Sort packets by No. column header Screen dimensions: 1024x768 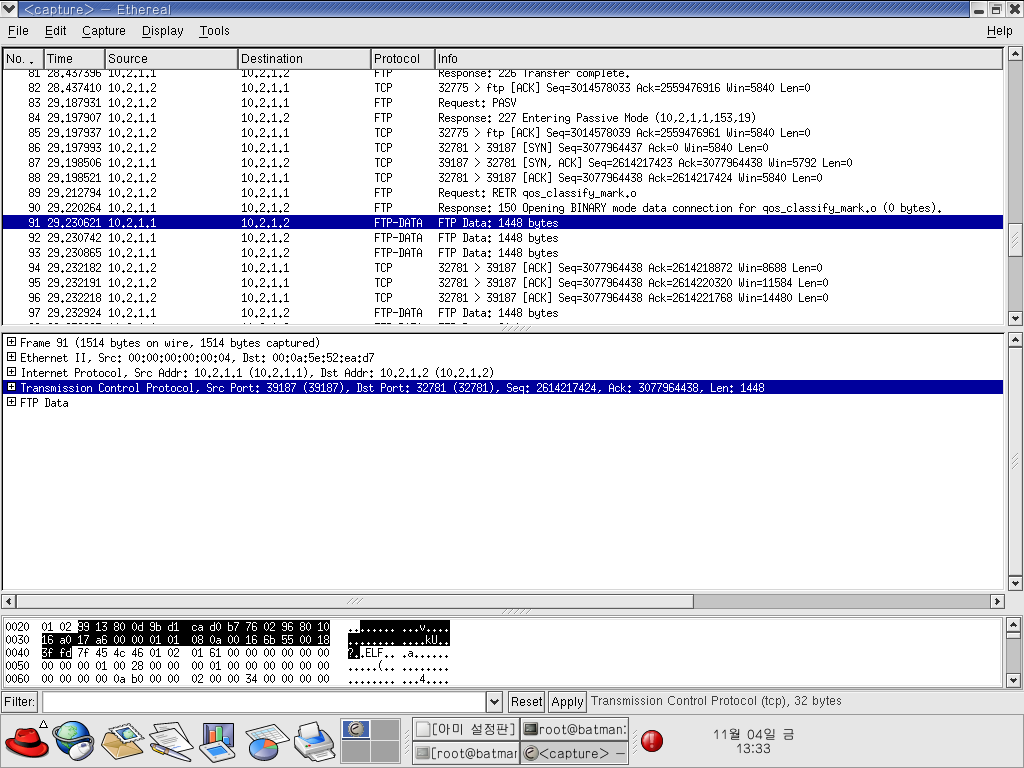pos(23,58)
